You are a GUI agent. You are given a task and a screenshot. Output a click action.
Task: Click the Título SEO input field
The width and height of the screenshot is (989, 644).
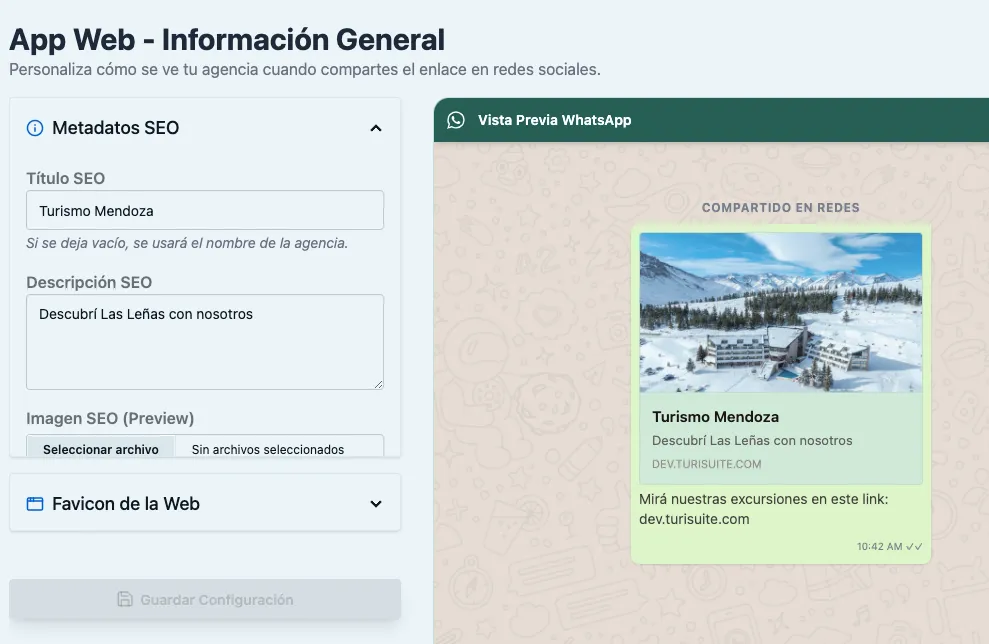pos(205,210)
